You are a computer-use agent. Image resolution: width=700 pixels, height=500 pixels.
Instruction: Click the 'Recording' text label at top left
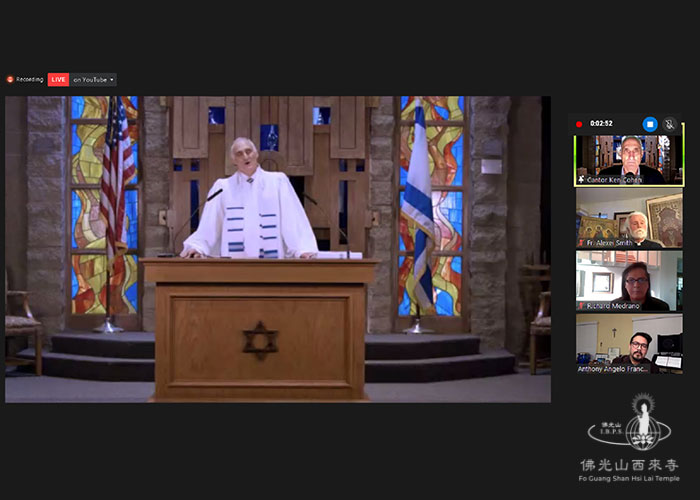[x=30, y=79]
